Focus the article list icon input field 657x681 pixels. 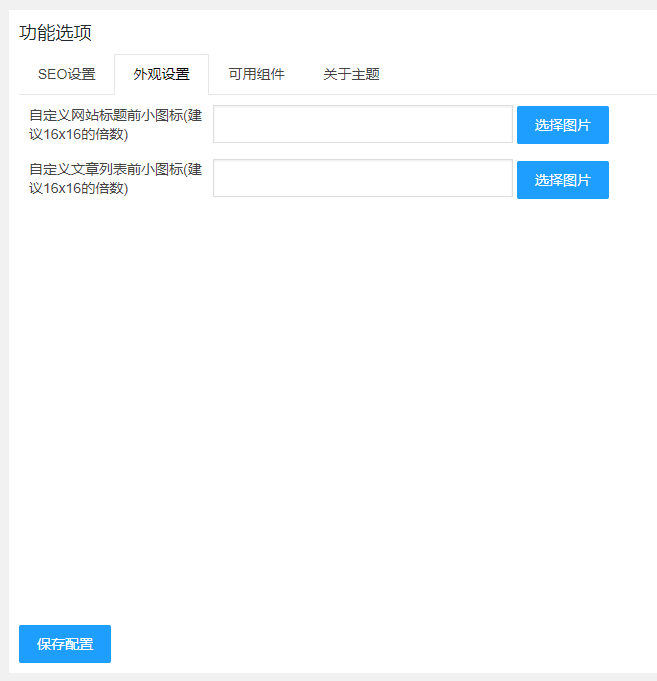pos(362,179)
